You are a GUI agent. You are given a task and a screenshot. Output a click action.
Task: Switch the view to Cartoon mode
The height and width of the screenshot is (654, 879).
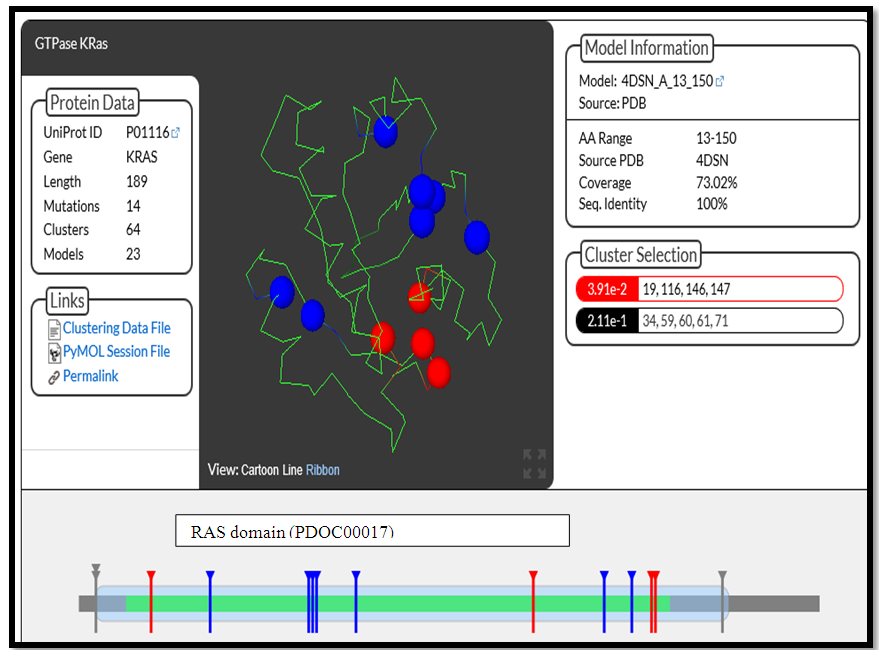(x=262, y=470)
